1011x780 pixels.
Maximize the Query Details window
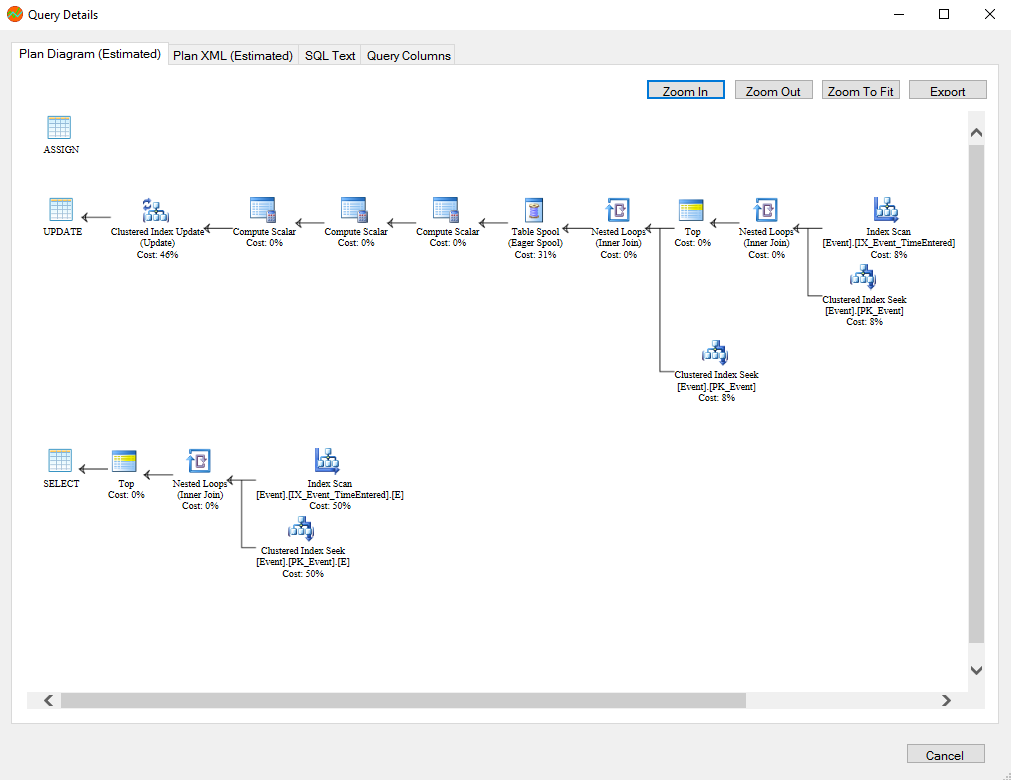pyautogui.click(x=944, y=14)
